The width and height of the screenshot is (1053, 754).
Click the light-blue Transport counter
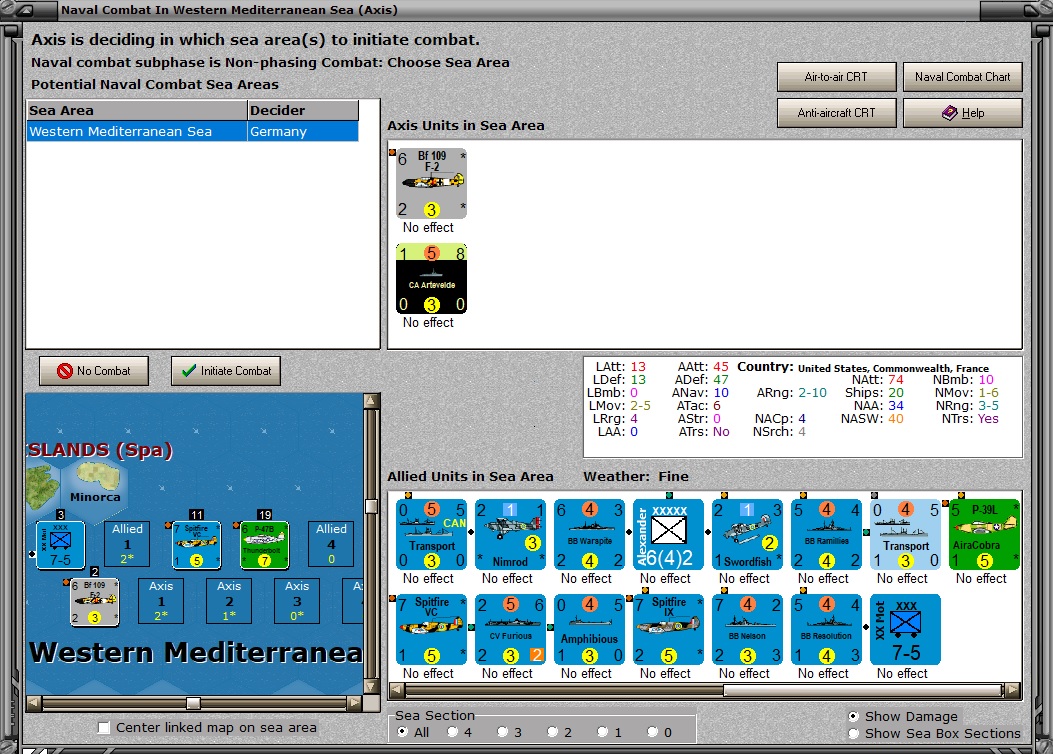coord(905,534)
